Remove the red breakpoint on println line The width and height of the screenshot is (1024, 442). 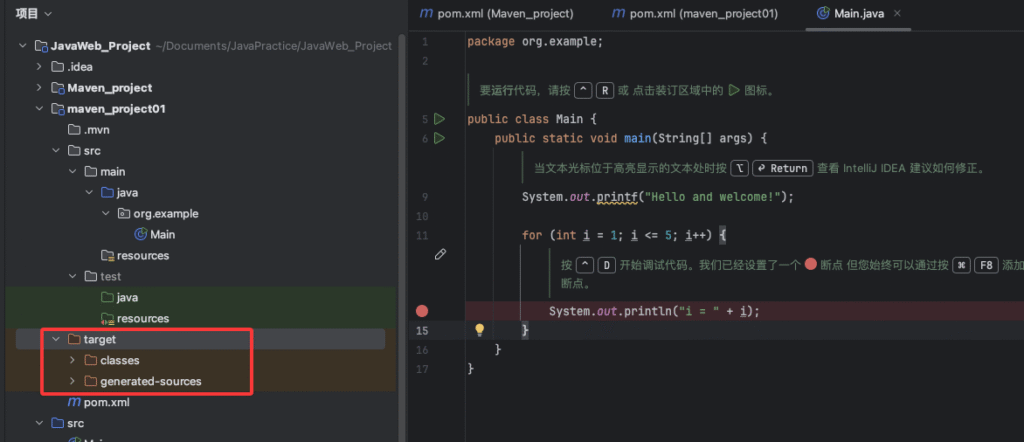pos(422,311)
